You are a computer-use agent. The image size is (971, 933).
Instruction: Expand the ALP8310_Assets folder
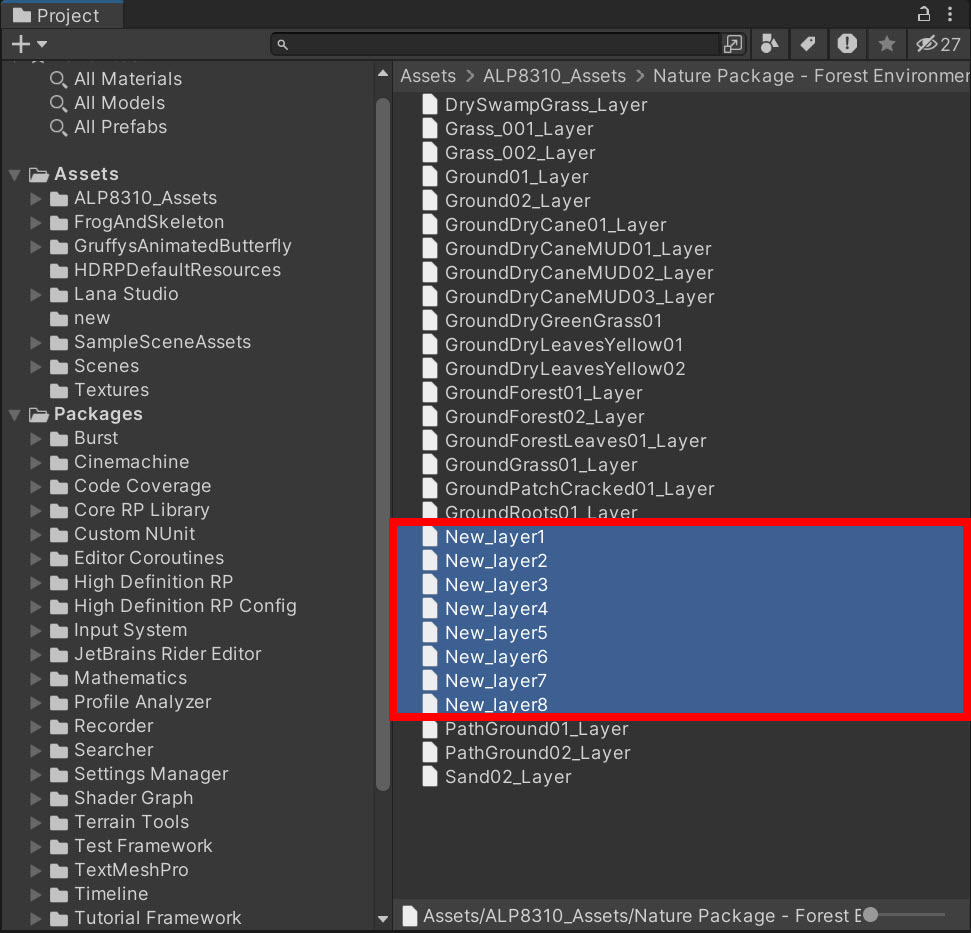click(x=35, y=199)
